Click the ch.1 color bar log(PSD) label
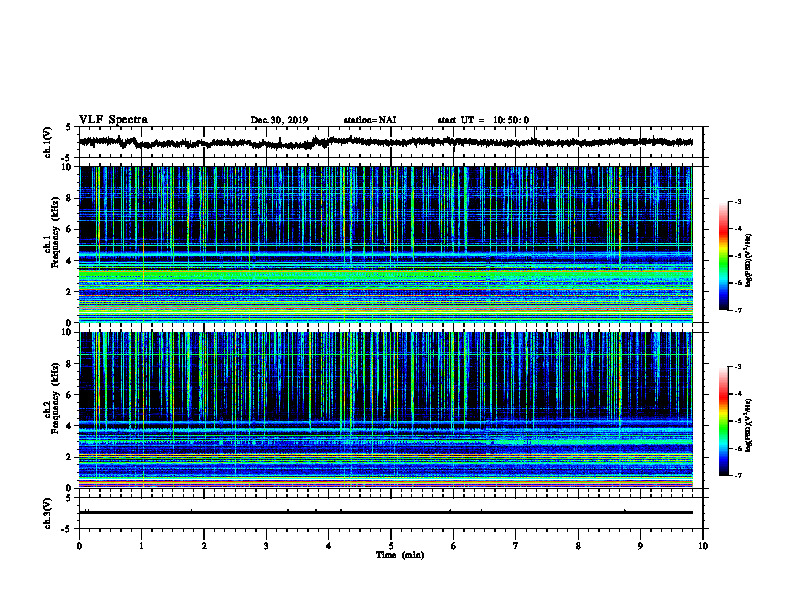Screen dimensions: 792x612 tap(749, 260)
